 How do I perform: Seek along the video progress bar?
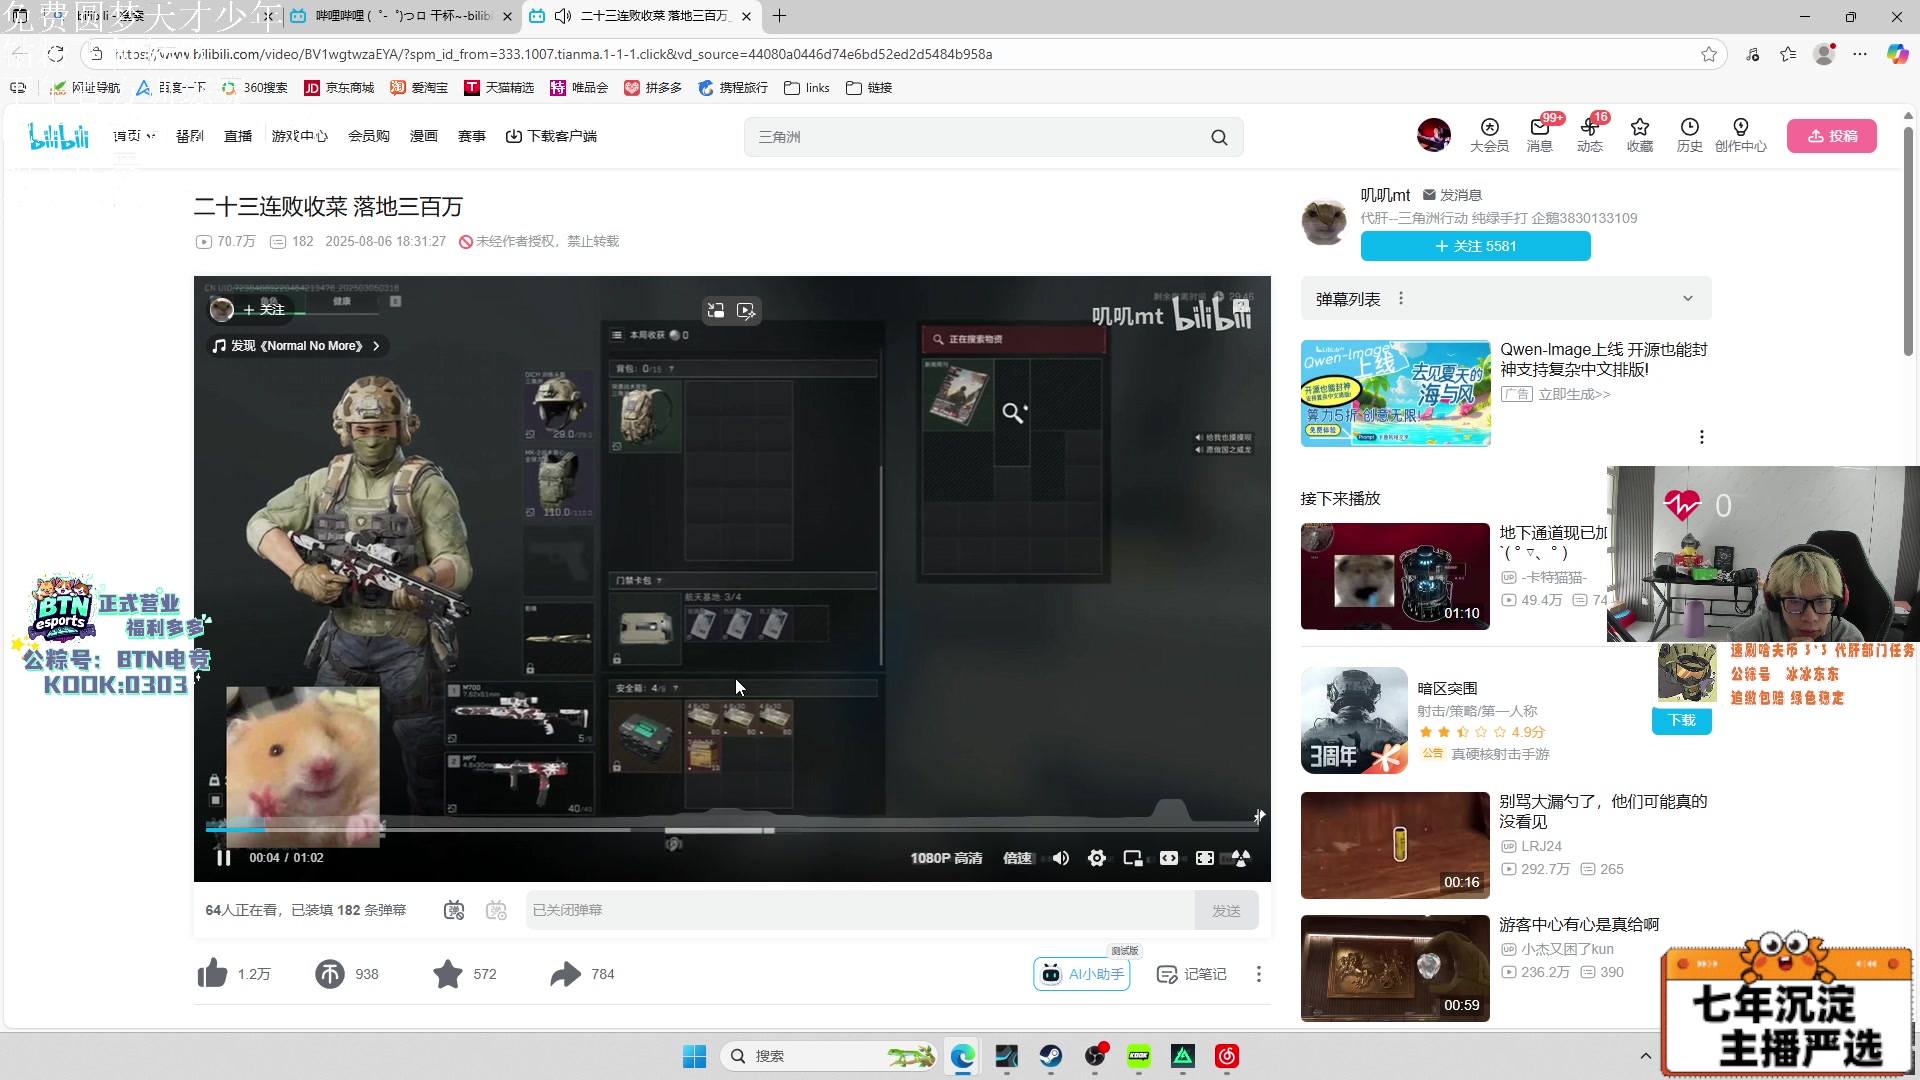[732, 829]
